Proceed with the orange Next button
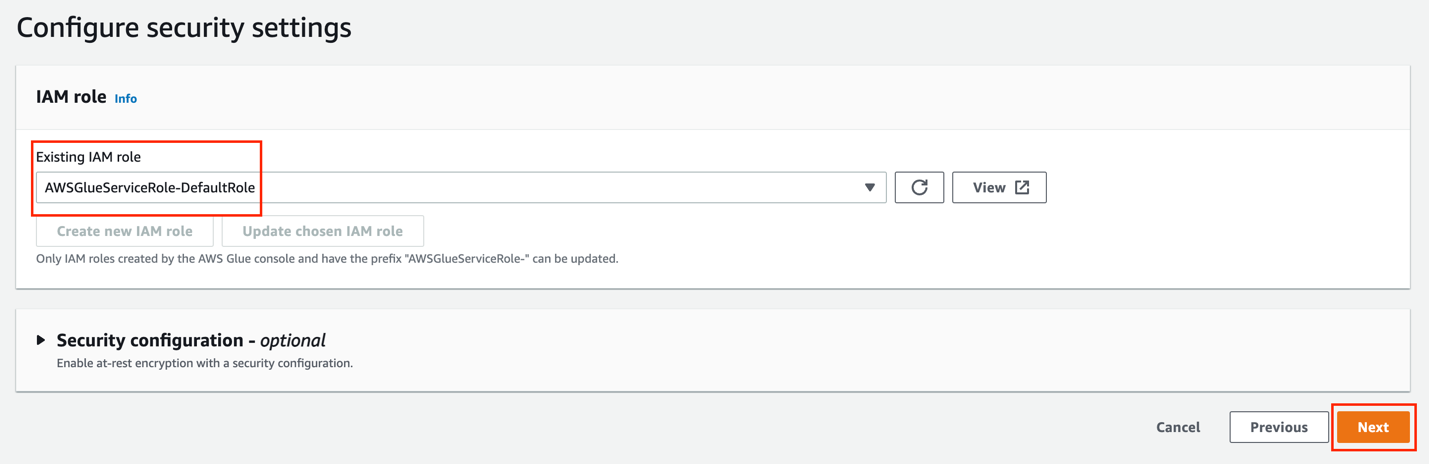 tap(1372, 427)
